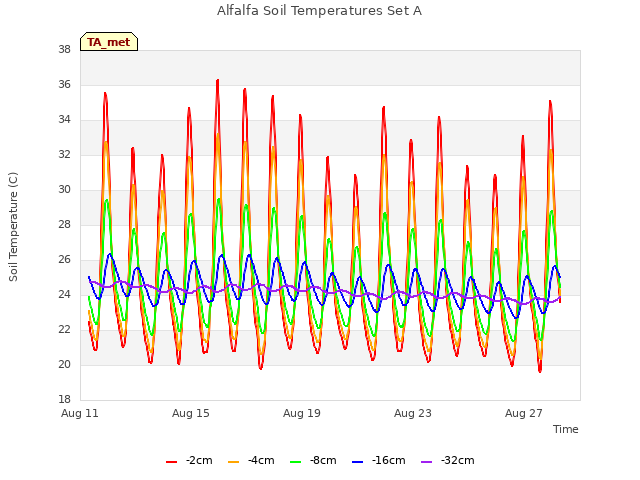Toggle the -8cm series in legend
This screenshot has width=640, height=480.
coord(313,461)
